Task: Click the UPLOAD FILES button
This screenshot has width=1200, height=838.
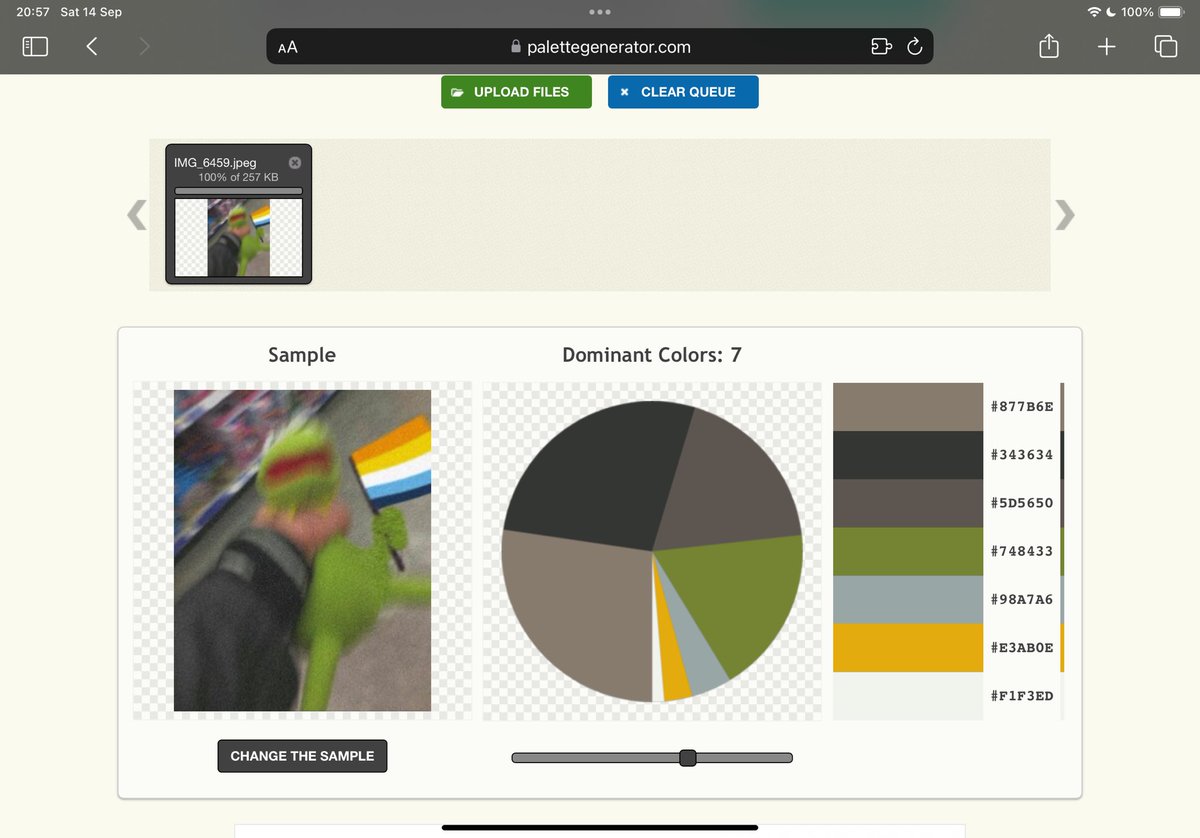Action: pyautogui.click(x=516, y=92)
